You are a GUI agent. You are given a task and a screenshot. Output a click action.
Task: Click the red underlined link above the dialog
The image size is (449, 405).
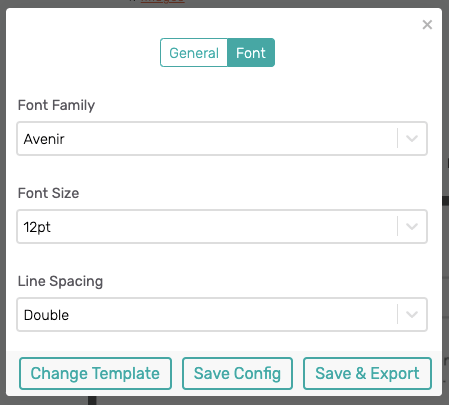(162, 1)
